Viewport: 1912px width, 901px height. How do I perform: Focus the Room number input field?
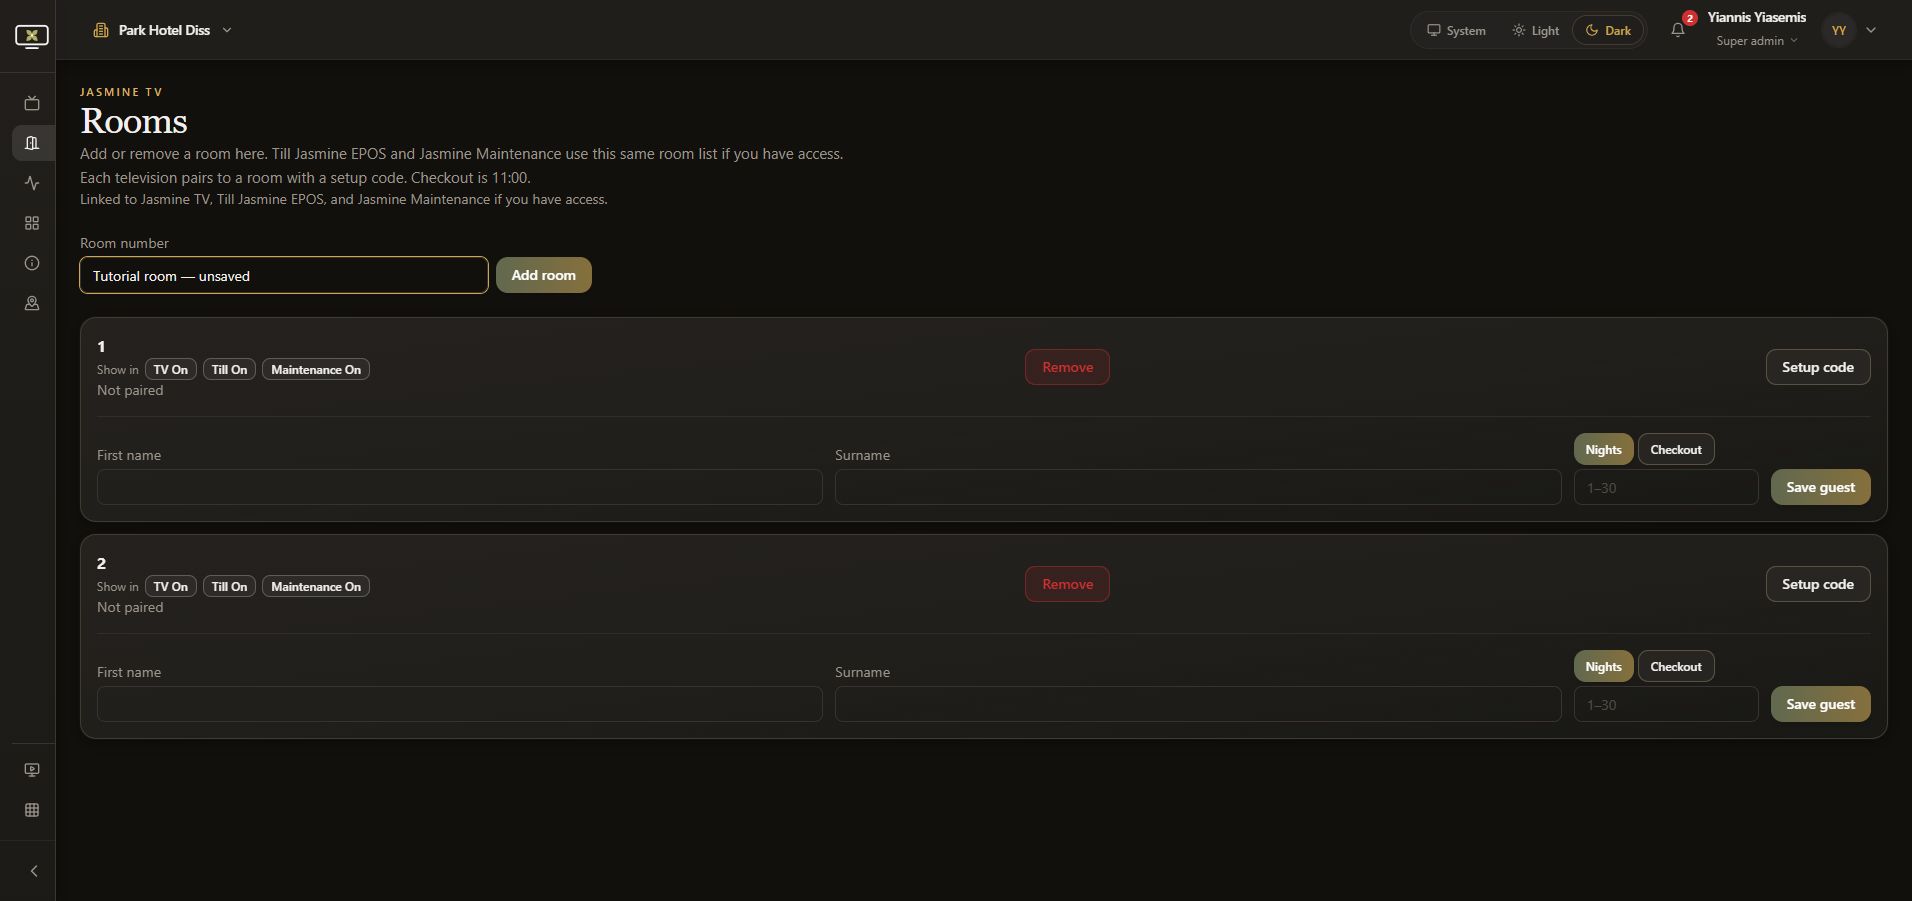click(x=284, y=275)
